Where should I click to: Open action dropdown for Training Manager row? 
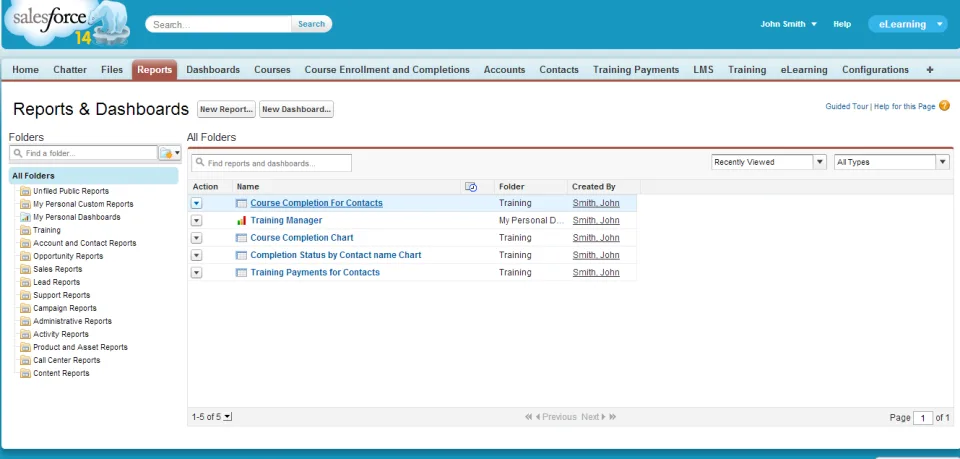click(197, 221)
